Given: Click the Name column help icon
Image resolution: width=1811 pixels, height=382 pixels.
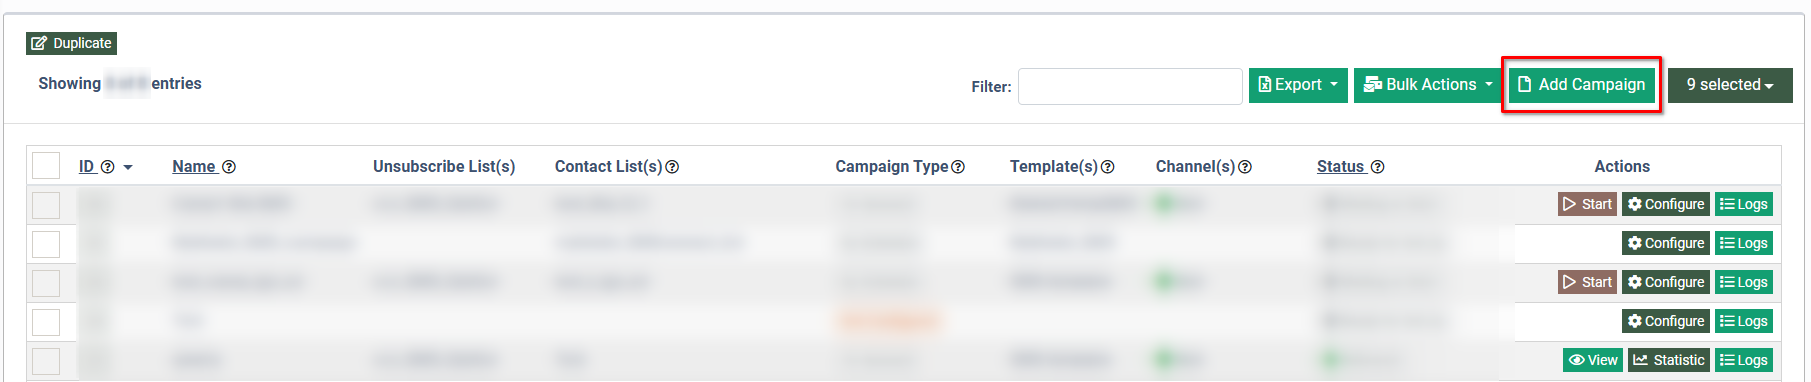Looking at the screenshot, I should [229, 167].
